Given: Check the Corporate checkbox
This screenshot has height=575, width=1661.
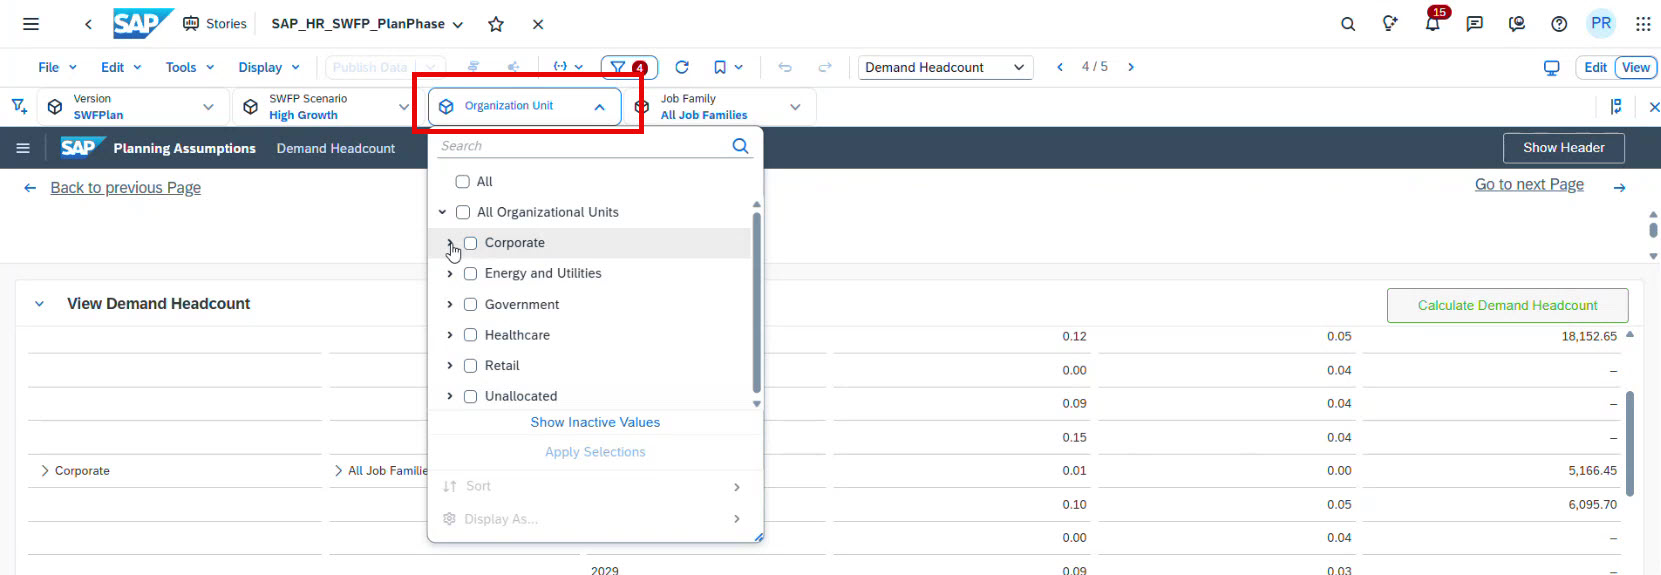Looking at the screenshot, I should 470,243.
